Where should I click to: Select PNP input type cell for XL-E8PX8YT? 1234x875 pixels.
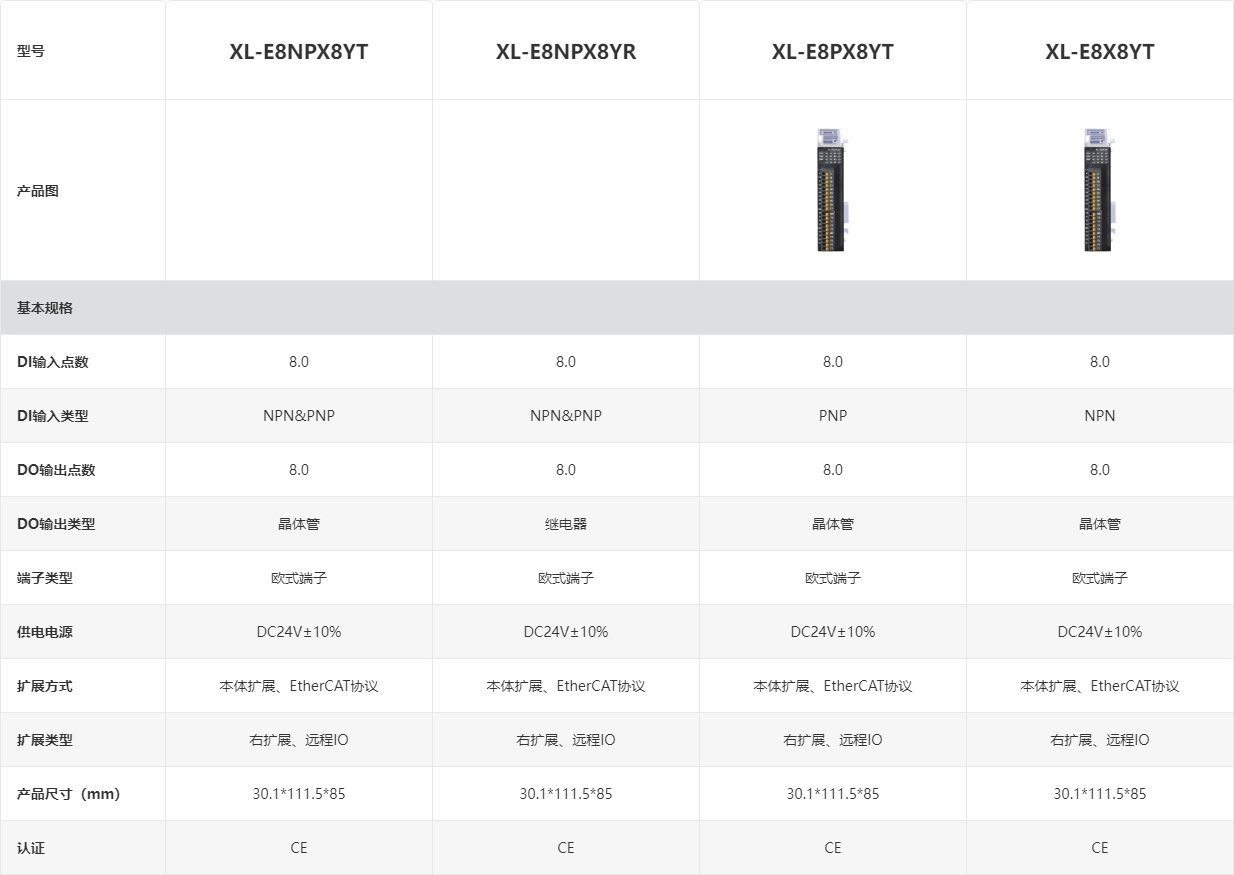coord(833,416)
